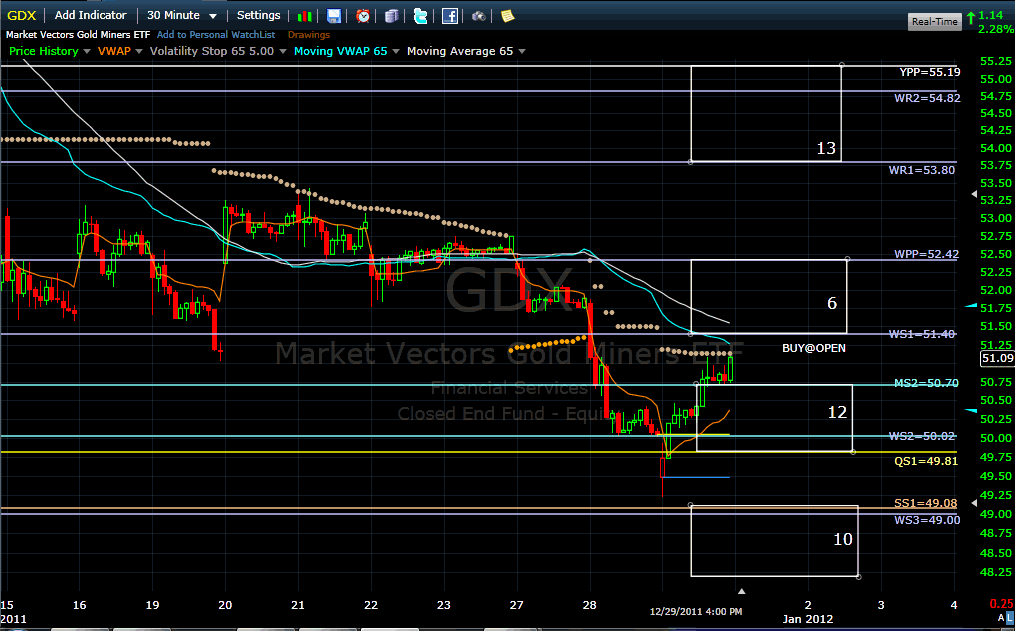Click the YPP=55.19 pivot label
Screen dimensions: 1015x631
pyautogui.click(x=930, y=72)
